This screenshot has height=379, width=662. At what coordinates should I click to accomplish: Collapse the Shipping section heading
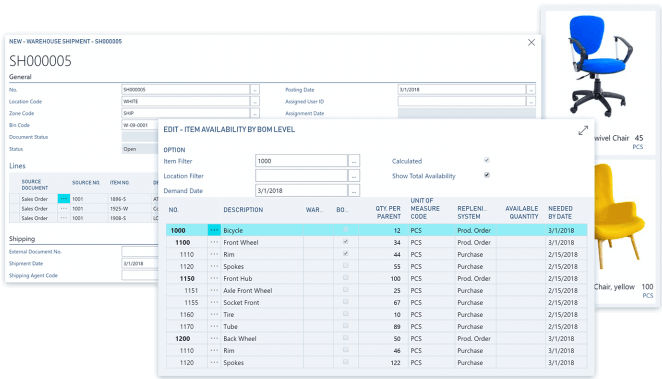click(x=22, y=239)
